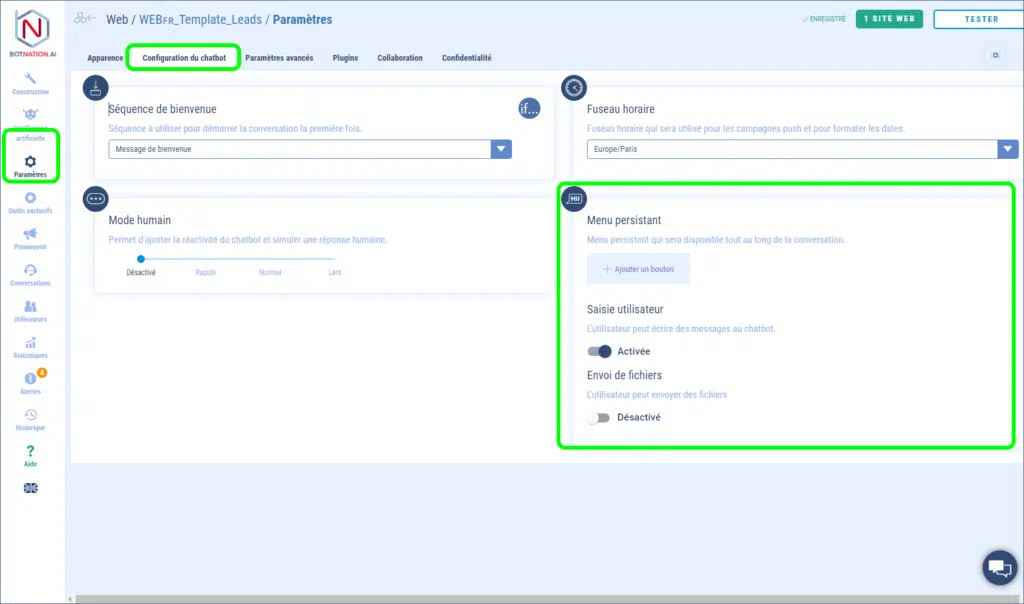Open the Plugins tab
Viewport: 1024px width, 604px height.
click(x=345, y=58)
